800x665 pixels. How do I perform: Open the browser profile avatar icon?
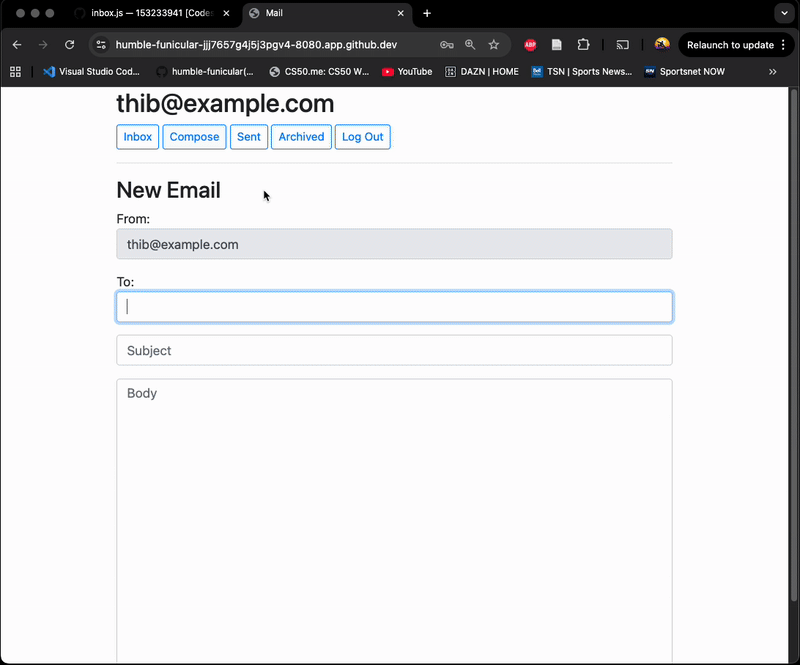(x=662, y=45)
